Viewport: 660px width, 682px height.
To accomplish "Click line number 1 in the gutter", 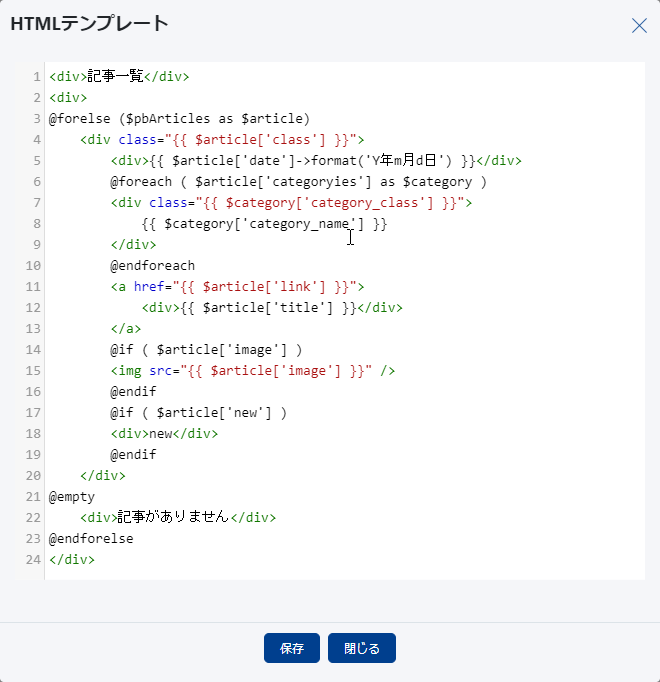I will tap(37, 77).
